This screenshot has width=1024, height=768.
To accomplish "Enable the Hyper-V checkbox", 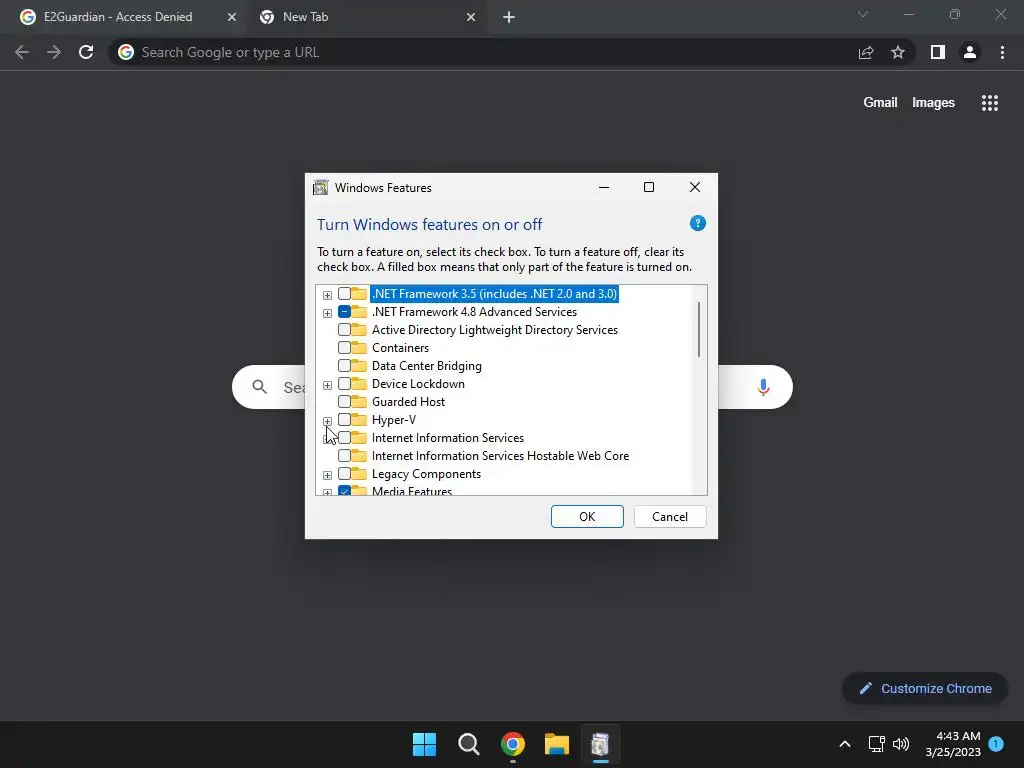I will 344,420.
